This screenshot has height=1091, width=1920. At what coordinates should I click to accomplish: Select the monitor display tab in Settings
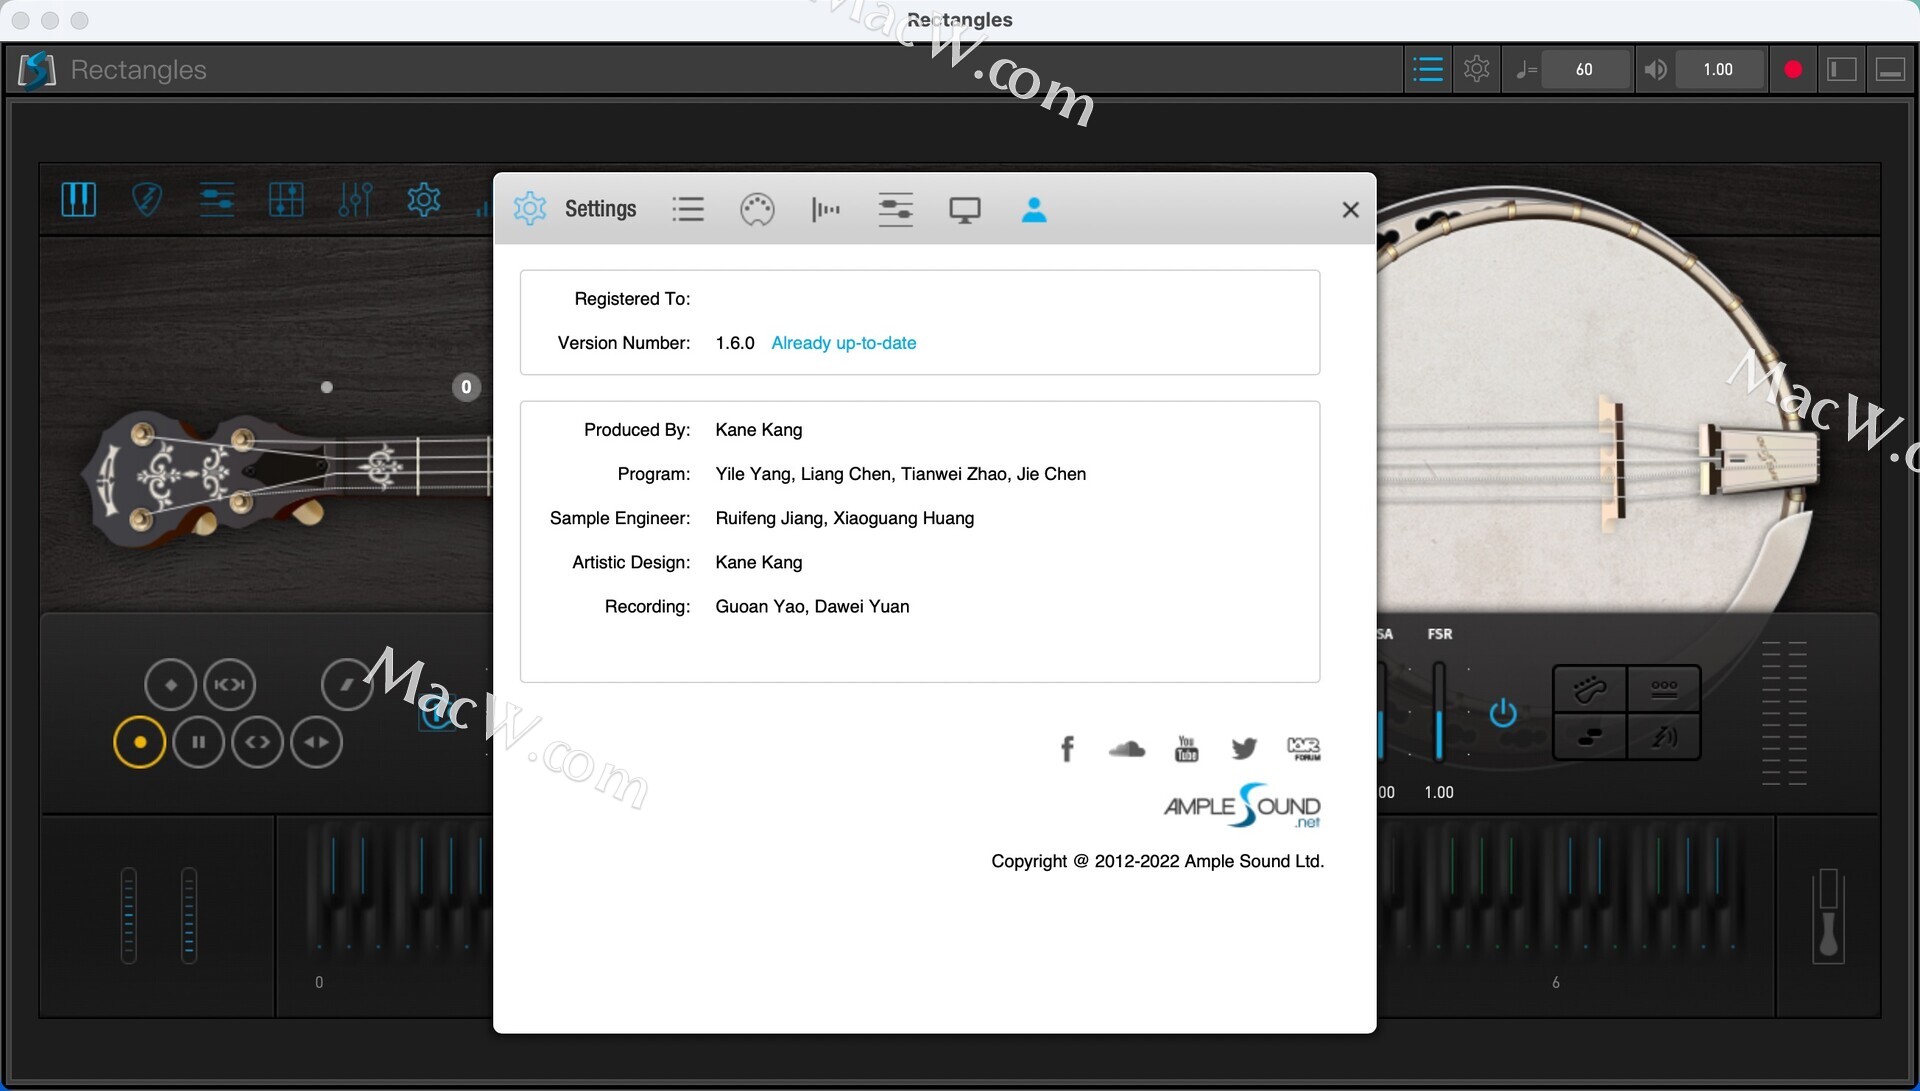(965, 210)
